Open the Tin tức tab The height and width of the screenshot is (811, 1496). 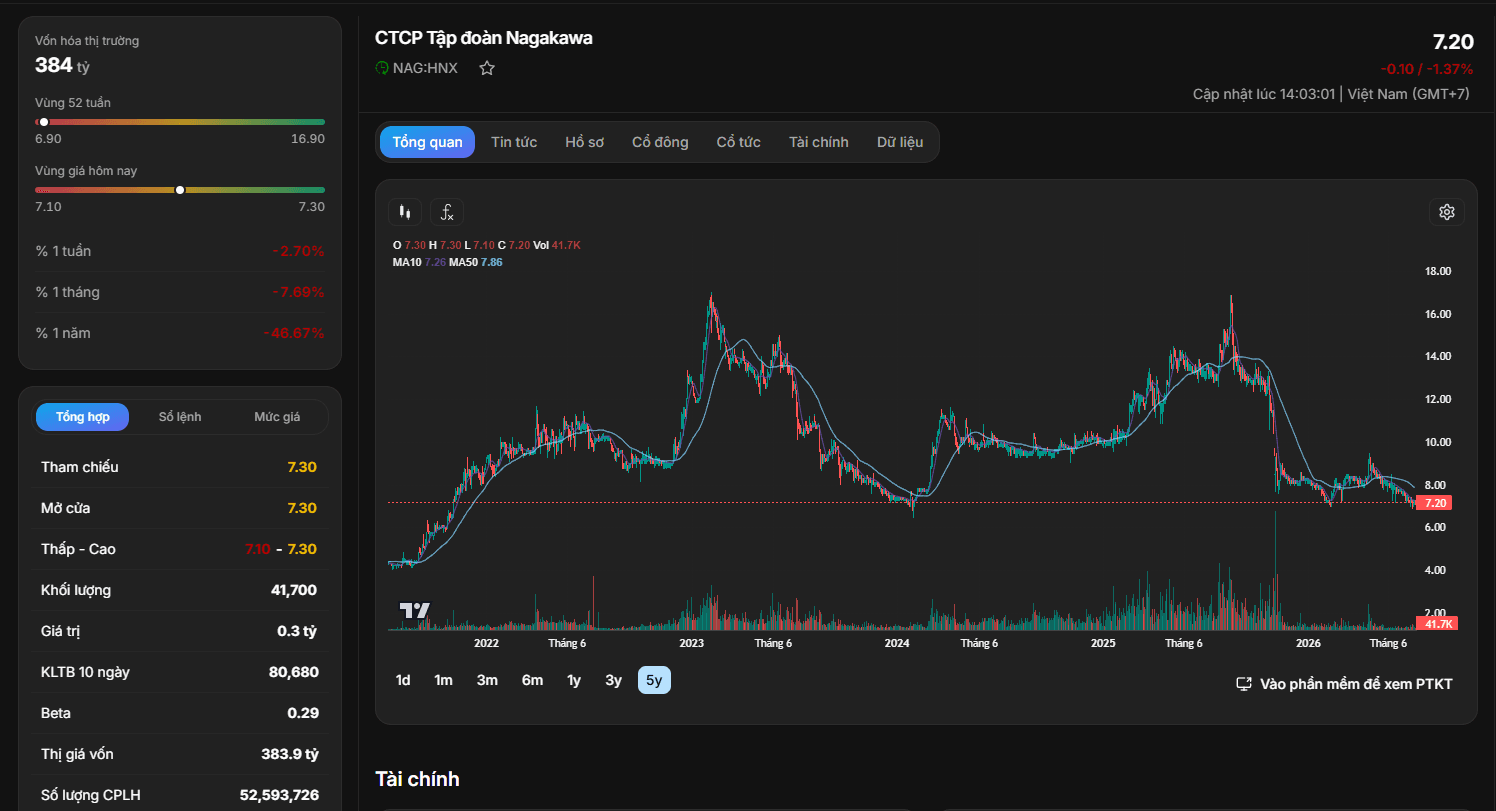[x=514, y=142]
